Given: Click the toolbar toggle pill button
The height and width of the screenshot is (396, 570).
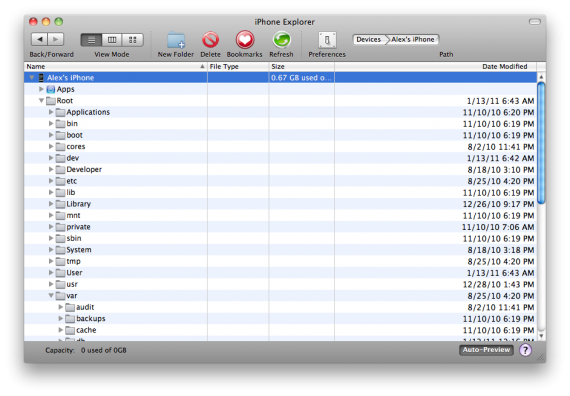Looking at the screenshot, I should click(534, 22).
